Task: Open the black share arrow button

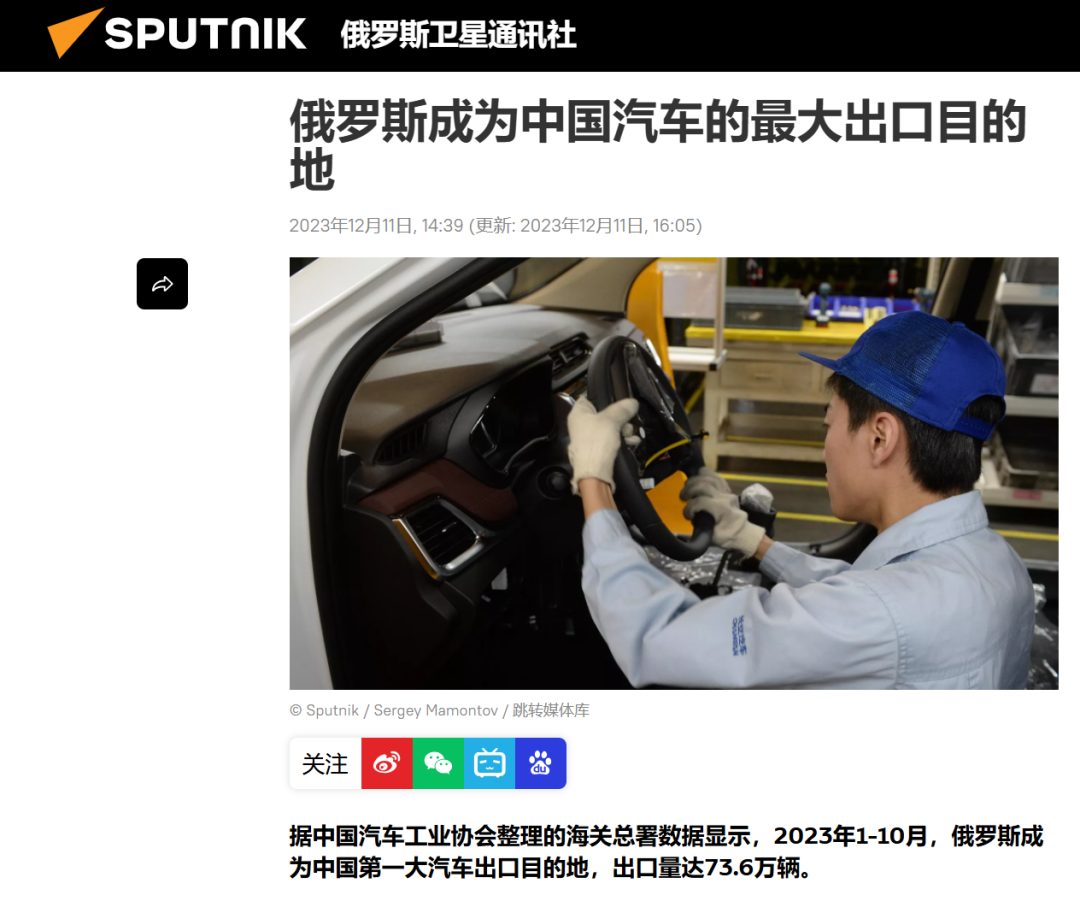Action: [x=163, y=284]
